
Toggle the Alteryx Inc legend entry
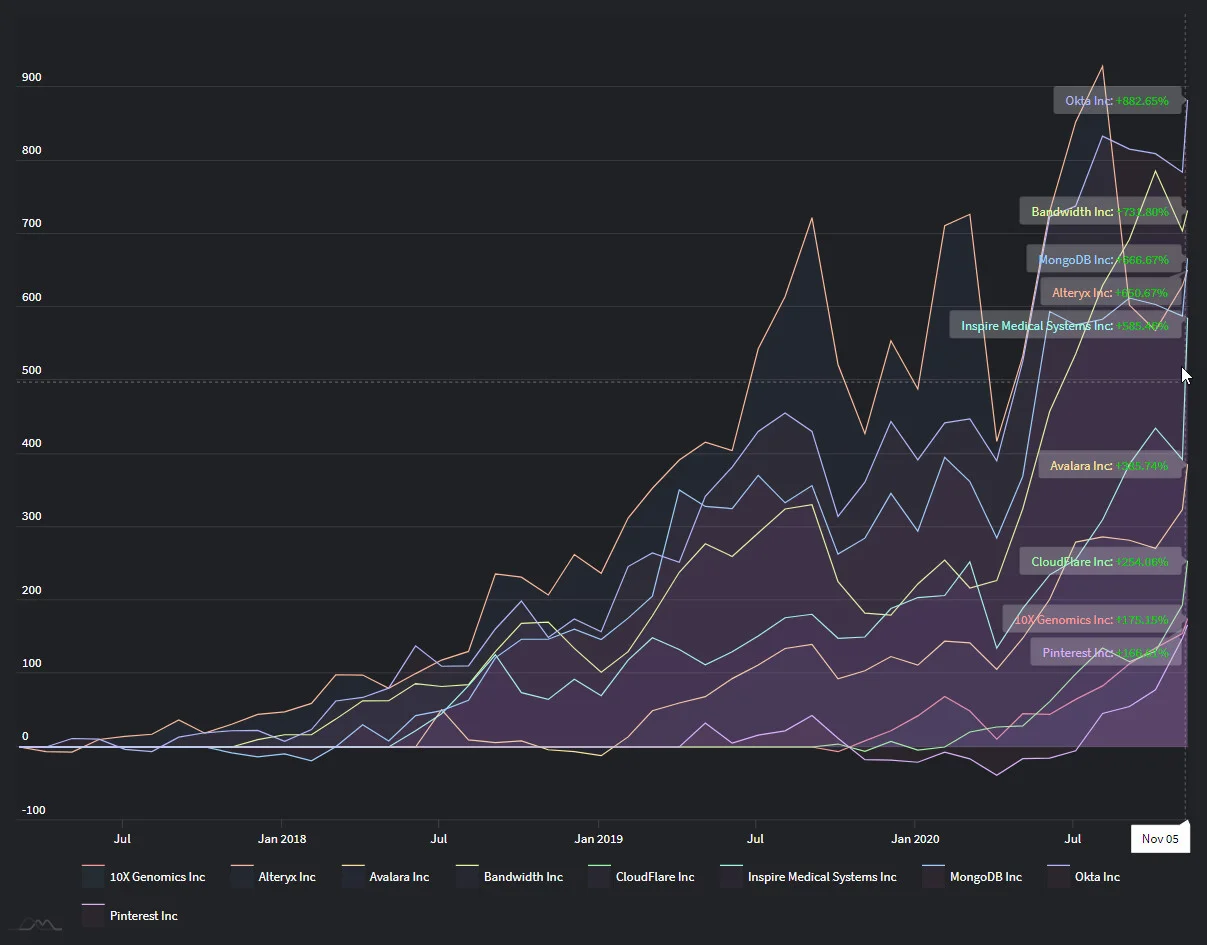click(273, 877)
